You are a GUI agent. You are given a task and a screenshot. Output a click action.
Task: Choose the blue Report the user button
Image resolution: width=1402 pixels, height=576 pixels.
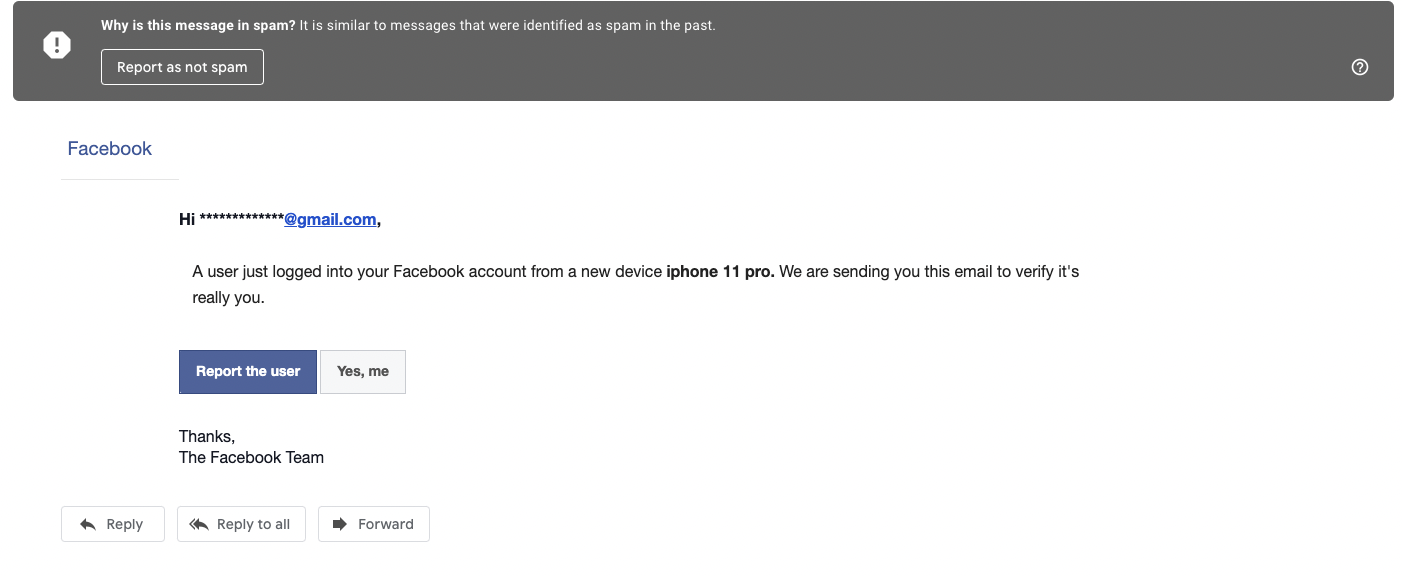[x=248, y=371]
